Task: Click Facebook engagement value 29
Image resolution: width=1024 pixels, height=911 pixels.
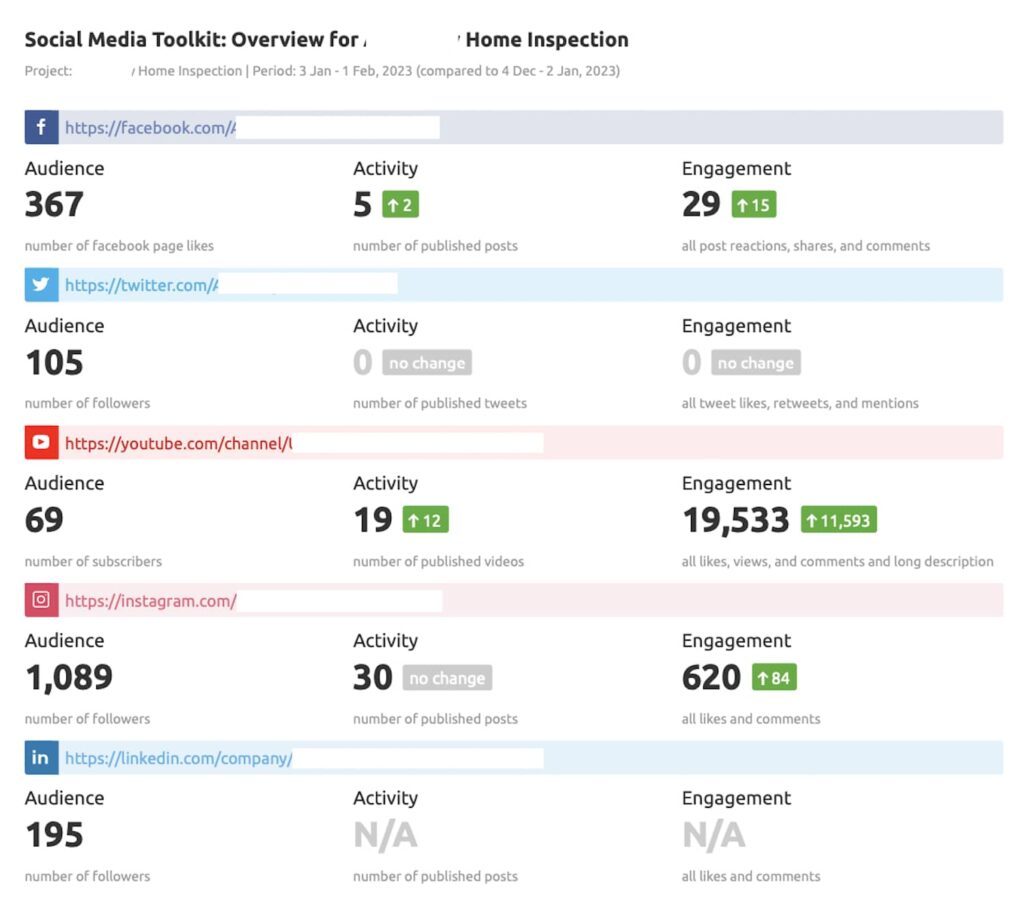Action: pyautogui.click(x=701, y=204)
